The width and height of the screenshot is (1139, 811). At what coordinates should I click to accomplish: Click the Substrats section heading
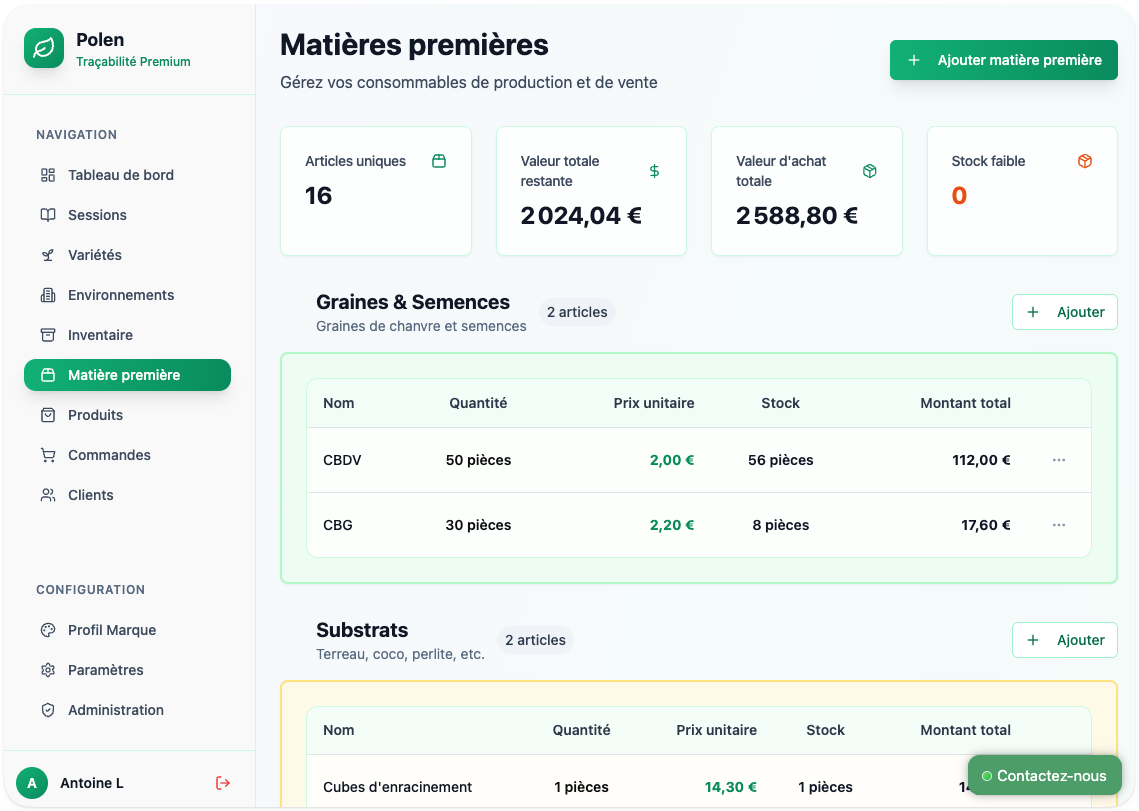click(362, 630)
